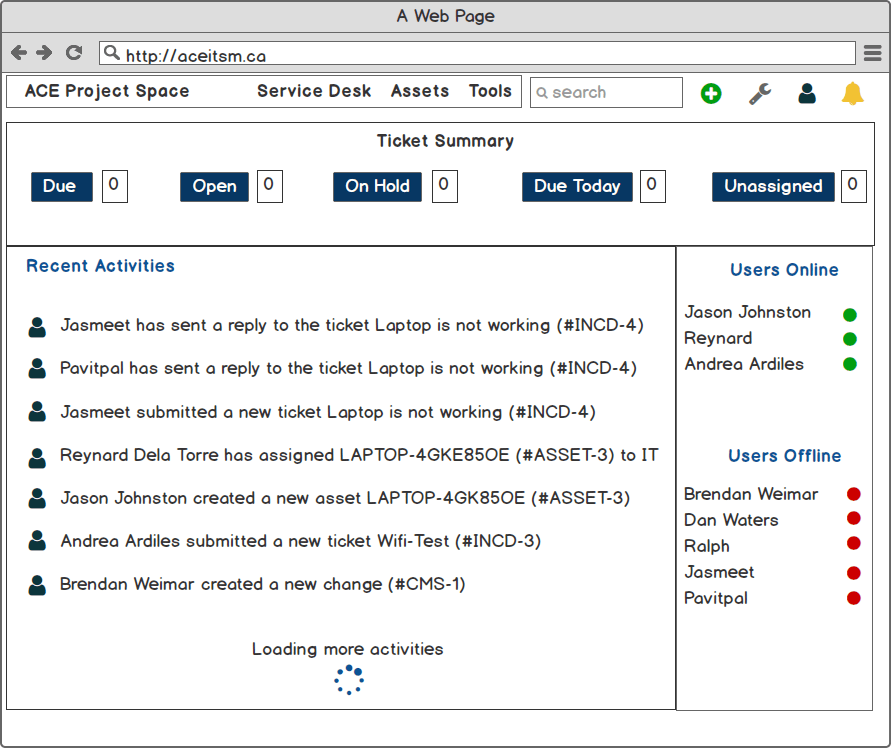Click the user icon beside Brendan Weimar activity
Screen dimensions: 891x748
(37, 585)
